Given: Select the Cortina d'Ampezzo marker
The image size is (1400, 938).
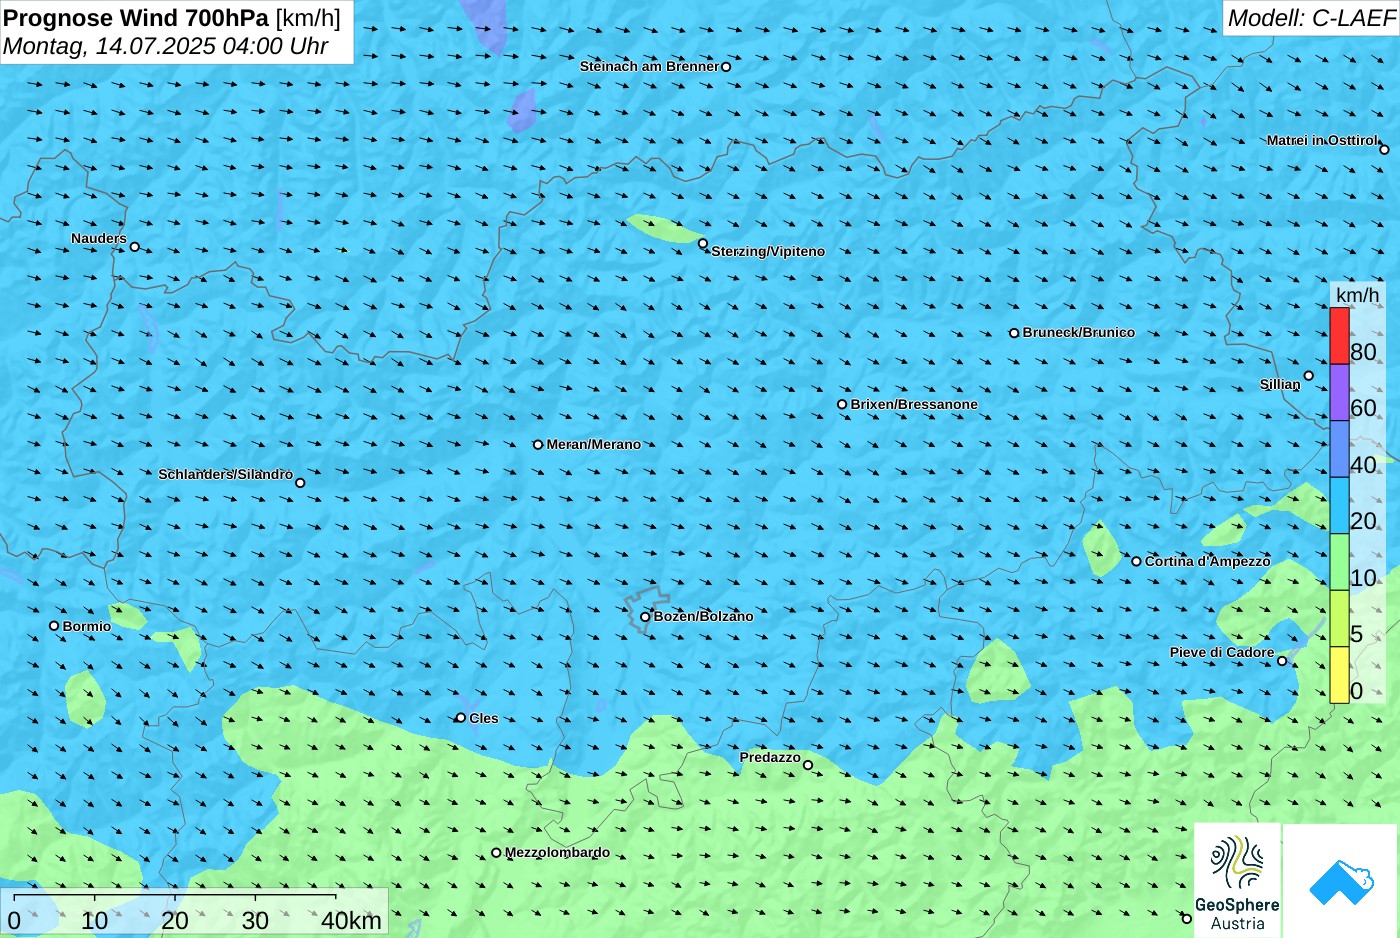Looking at the screenshot, I should [1136, 561].
